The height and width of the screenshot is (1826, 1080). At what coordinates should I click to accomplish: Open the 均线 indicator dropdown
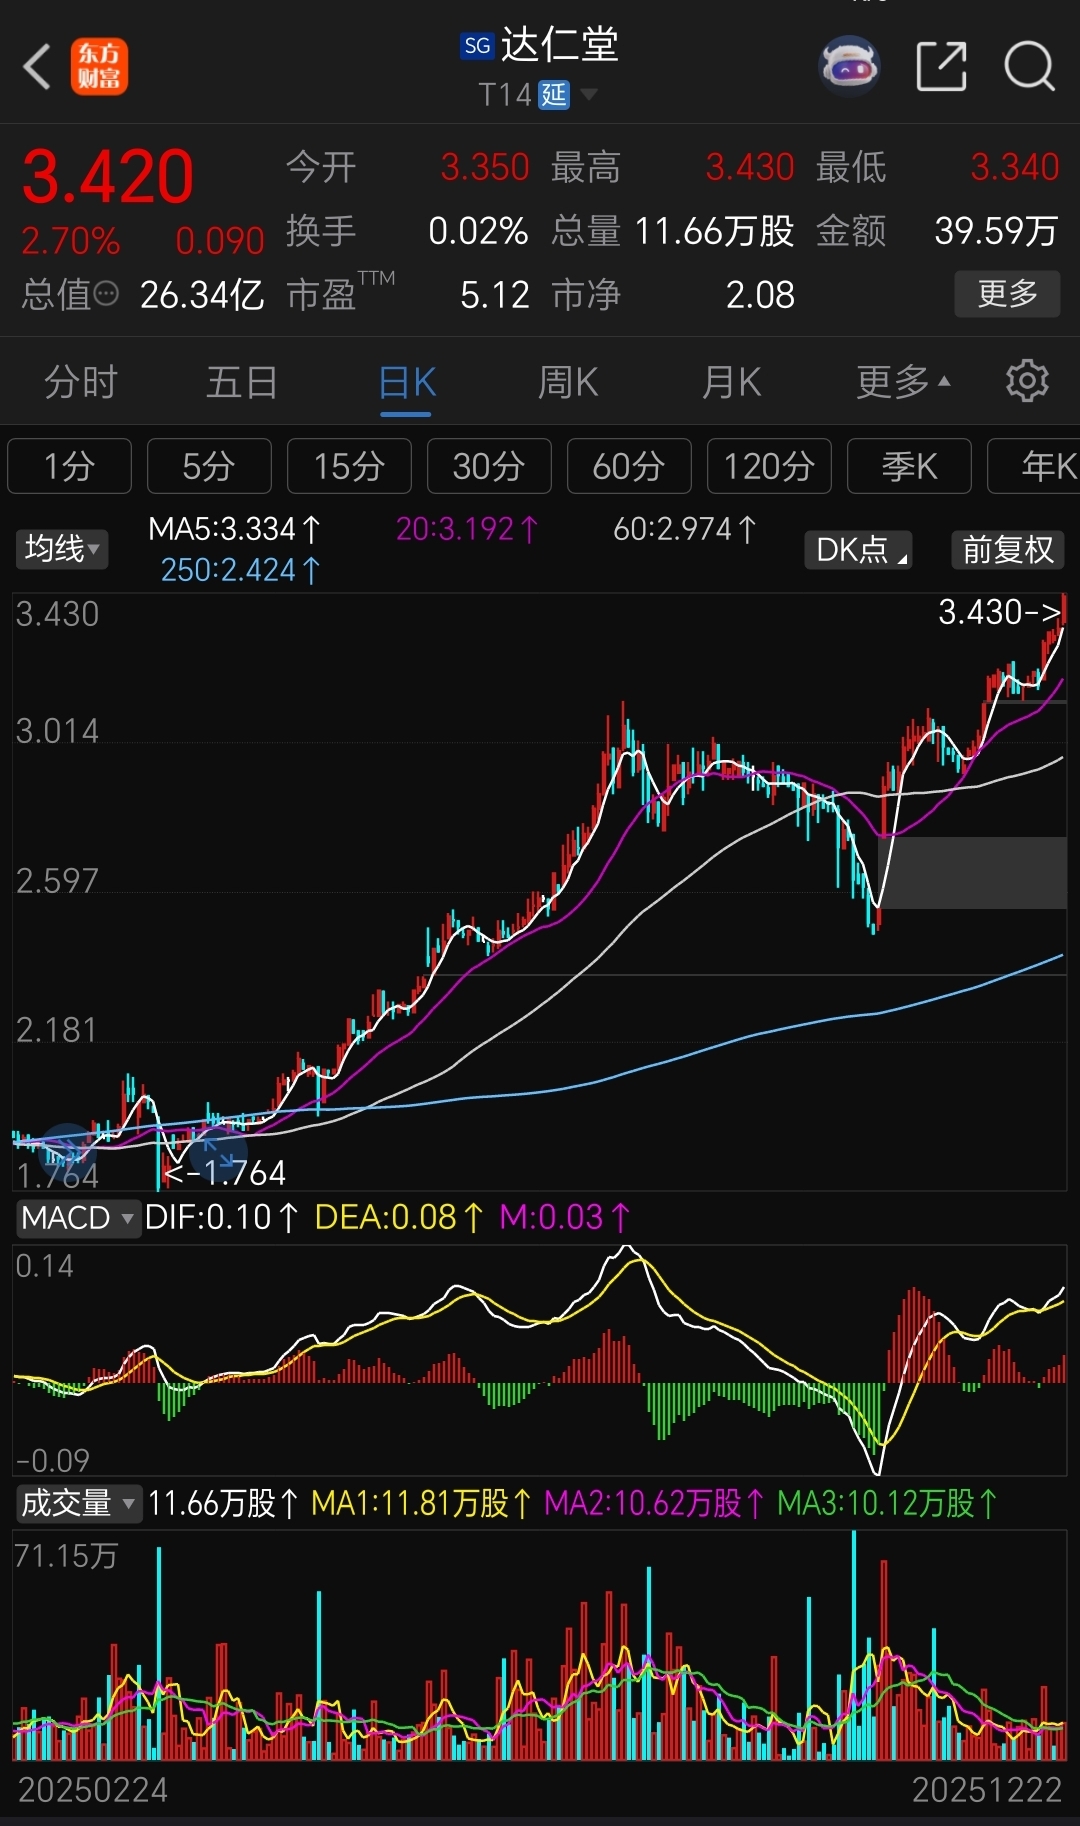(x=62, y=549)
